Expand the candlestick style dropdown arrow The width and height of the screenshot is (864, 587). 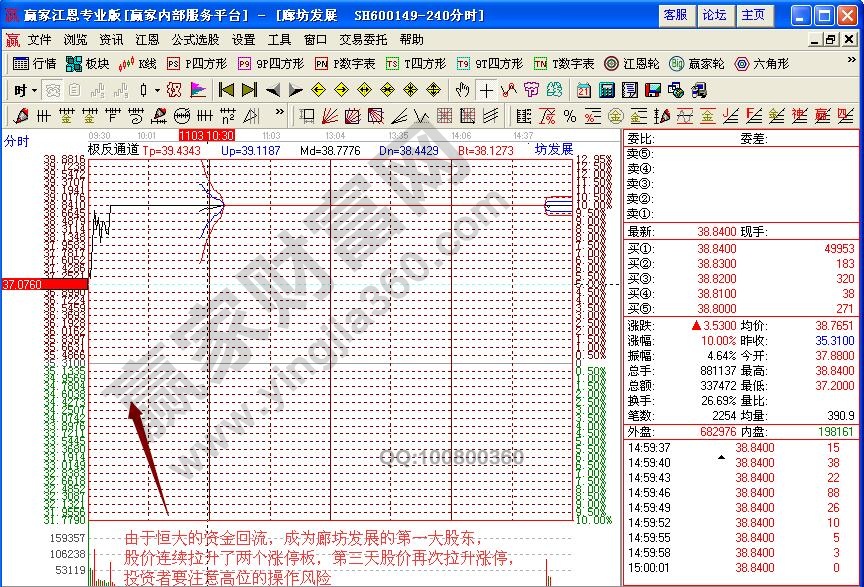(x=157, y=90)
